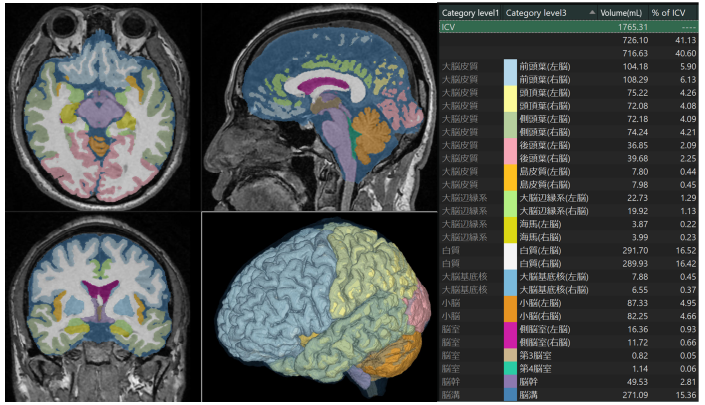Click the volume value 49.53 for 脳幹
The height and width of the screenshot is (405, 705).
[638, 382]
